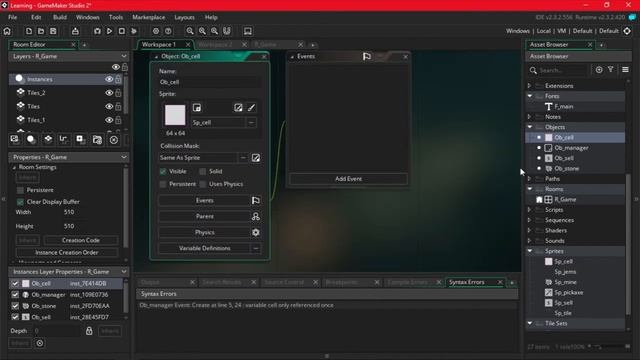Create a new layer folder
The image size is (640, 360).
click(x=97, y=140)
